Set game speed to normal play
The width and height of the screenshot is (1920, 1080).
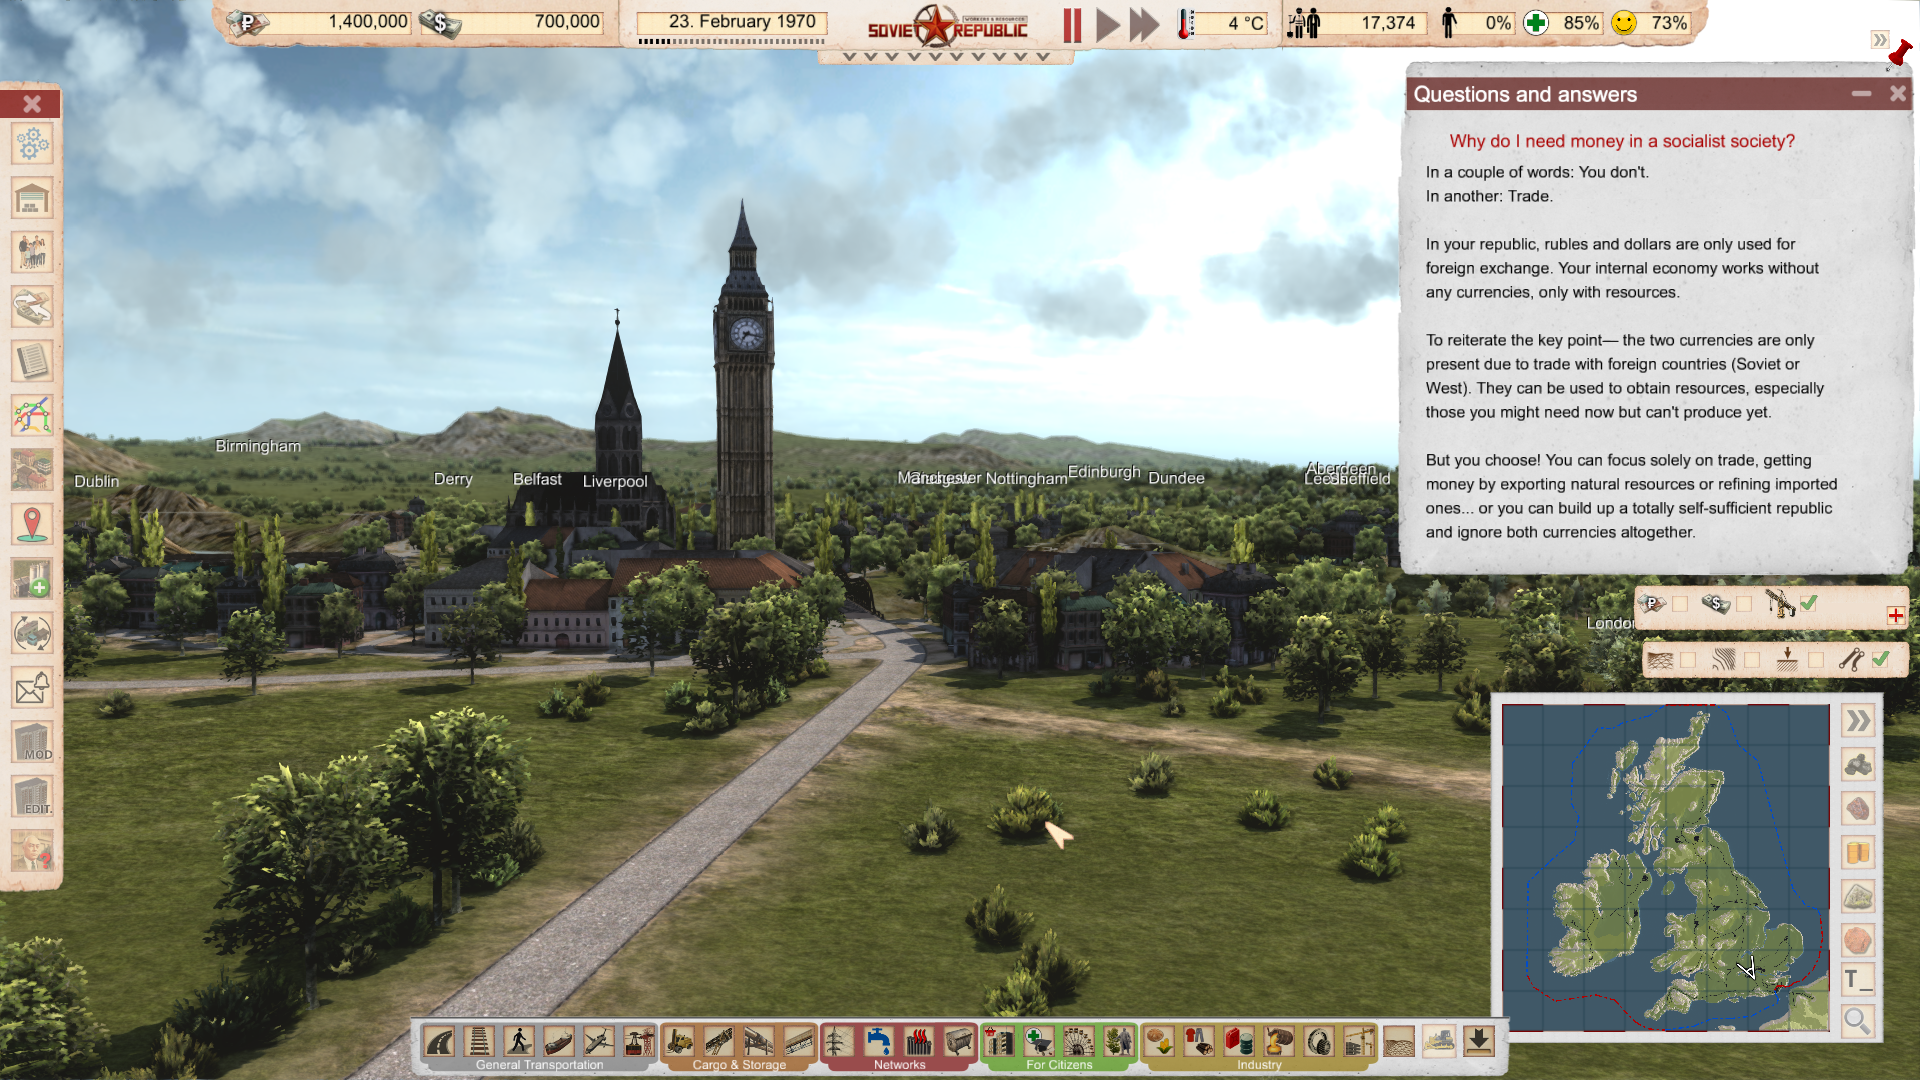tap(1108, 25)
